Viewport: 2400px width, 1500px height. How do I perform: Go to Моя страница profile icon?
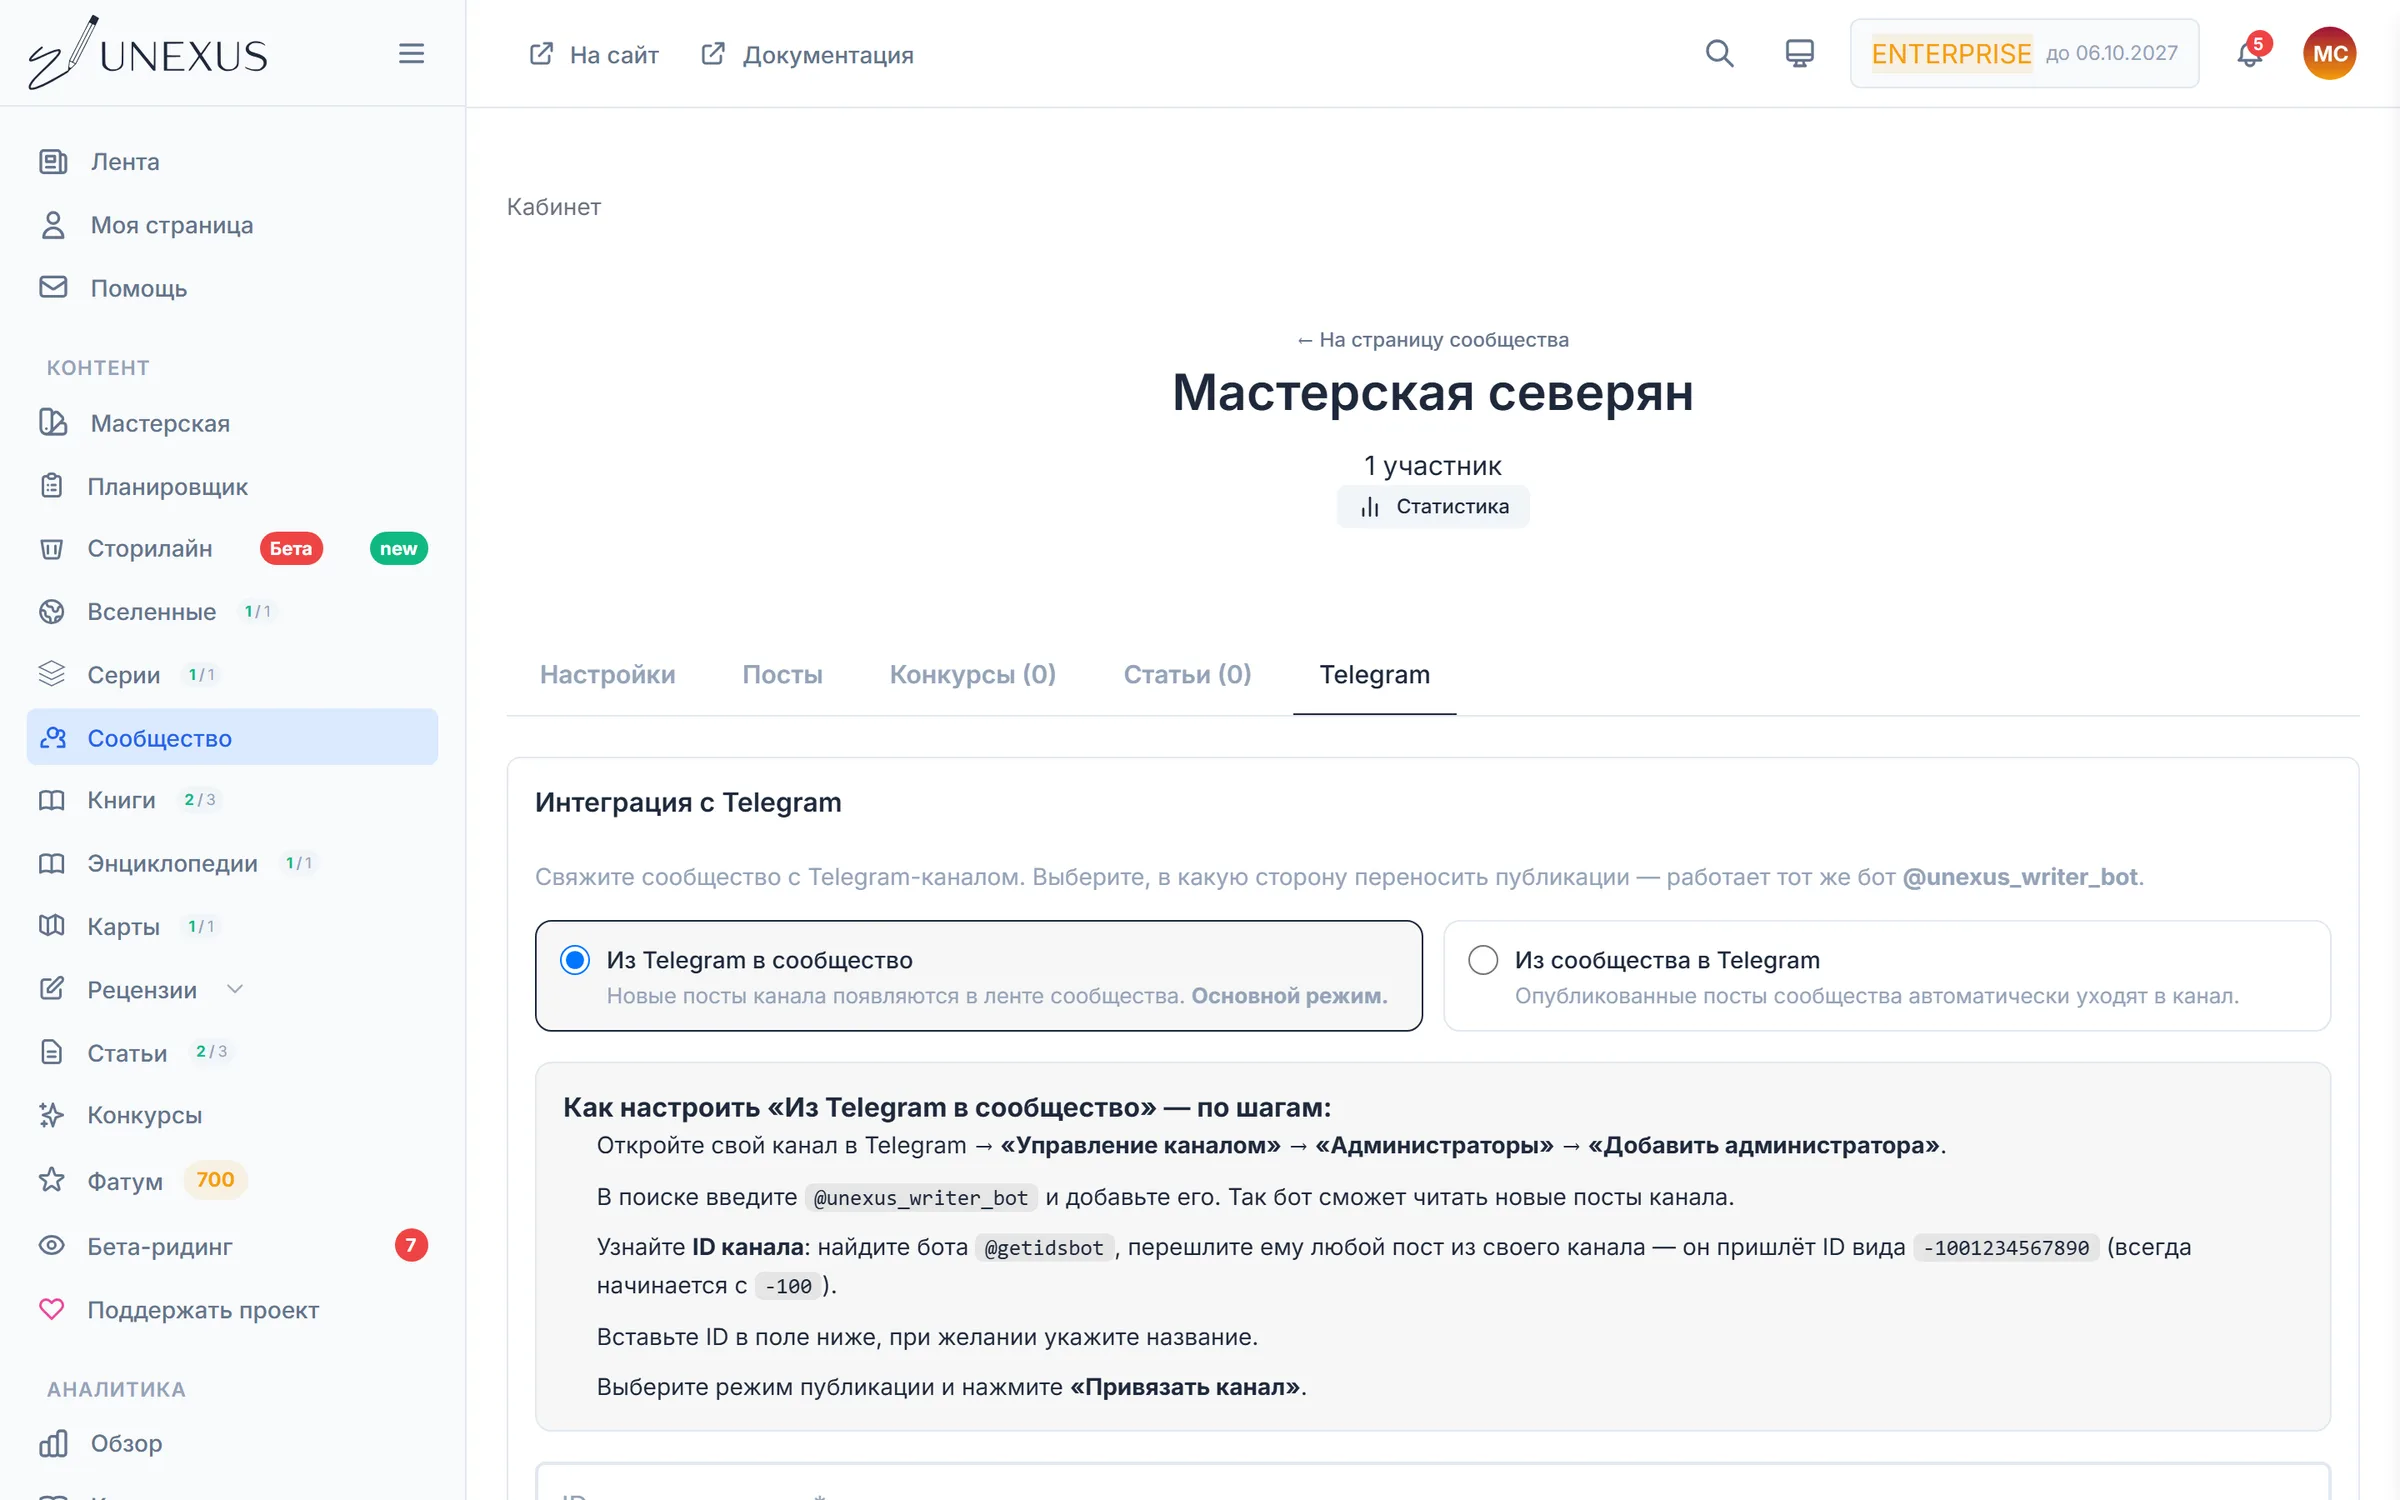(x=53, y=225)
